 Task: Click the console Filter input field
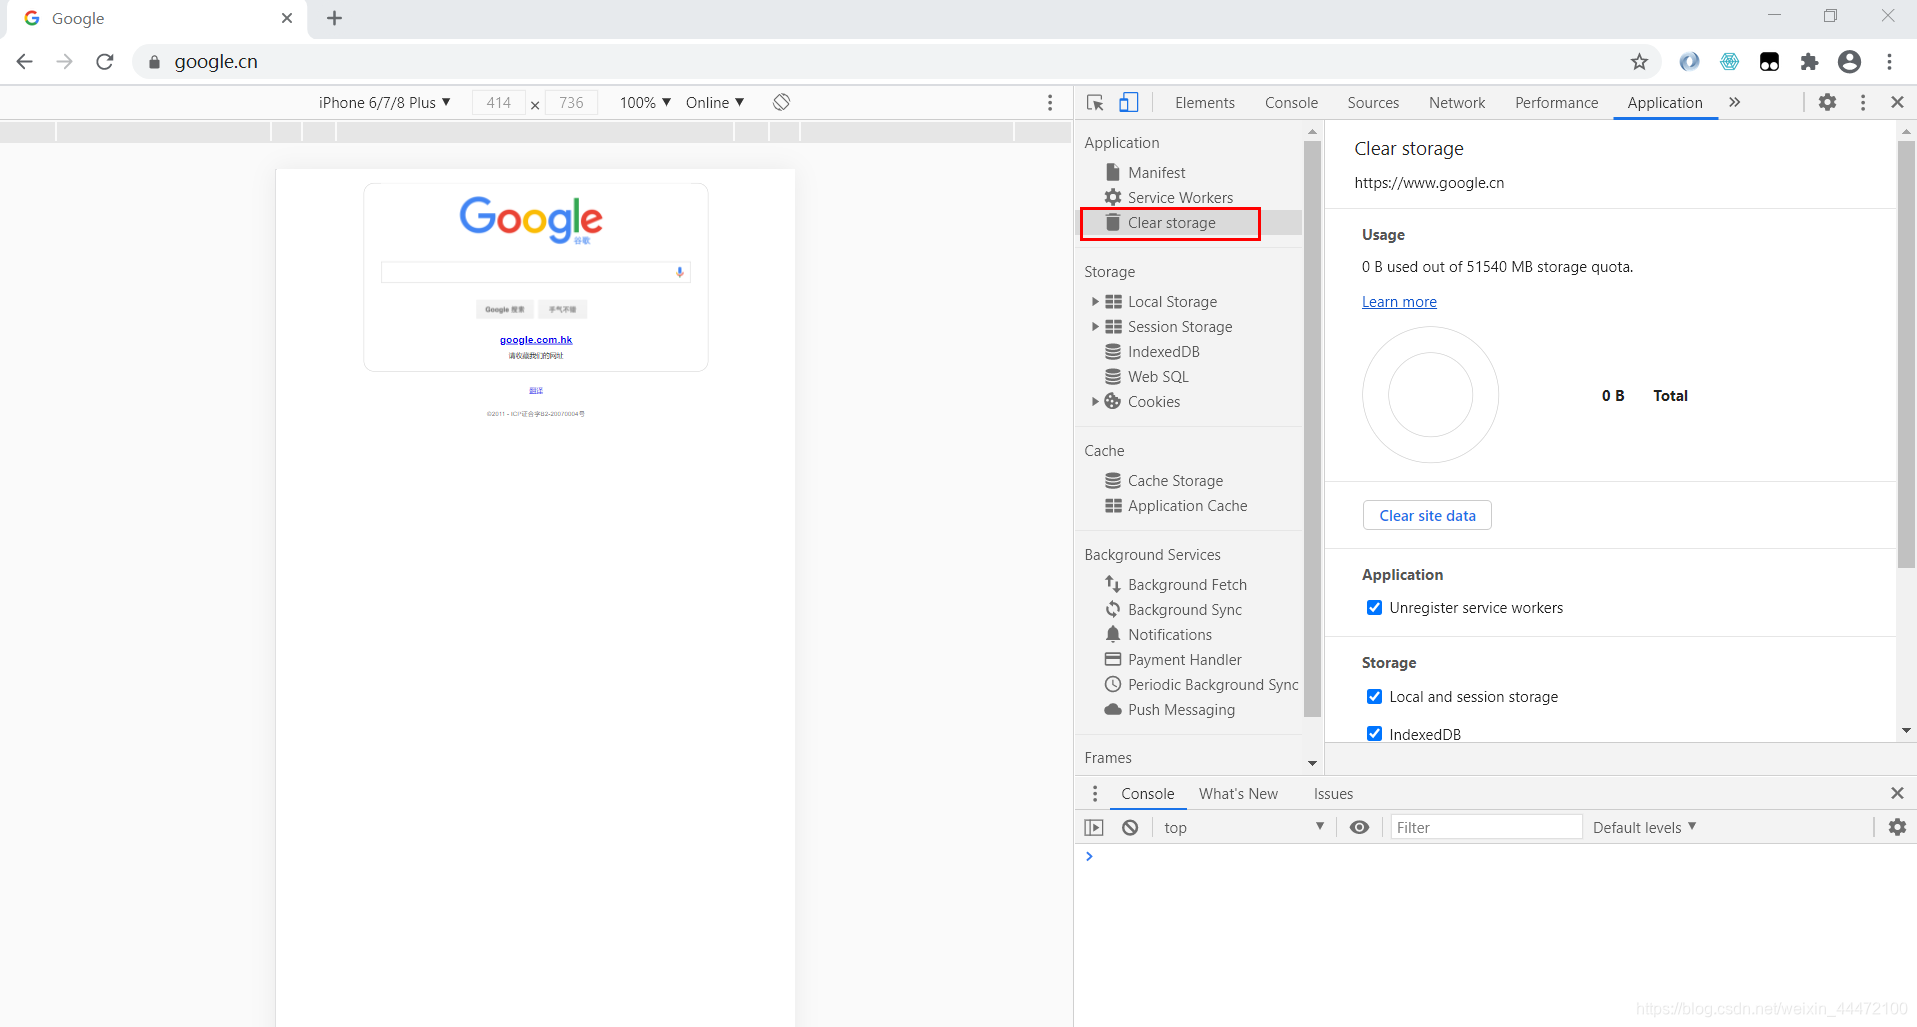click(1486, 827)
